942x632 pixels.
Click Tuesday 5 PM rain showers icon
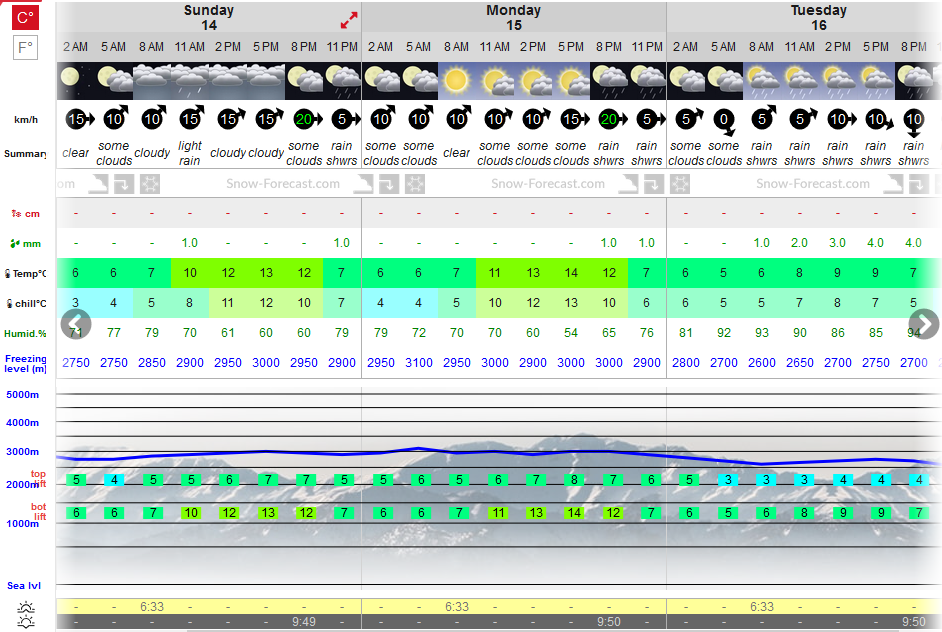point(875,81)
